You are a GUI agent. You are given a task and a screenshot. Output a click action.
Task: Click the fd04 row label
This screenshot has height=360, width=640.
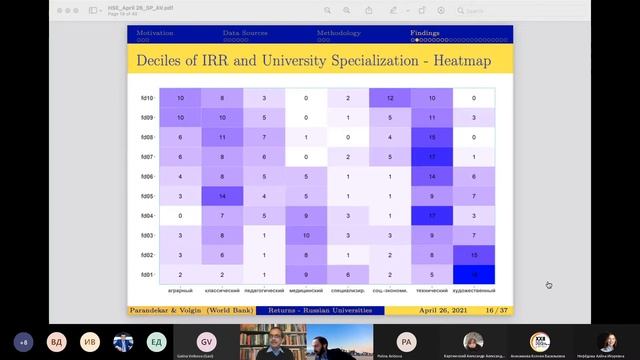(x=147, y=216)
